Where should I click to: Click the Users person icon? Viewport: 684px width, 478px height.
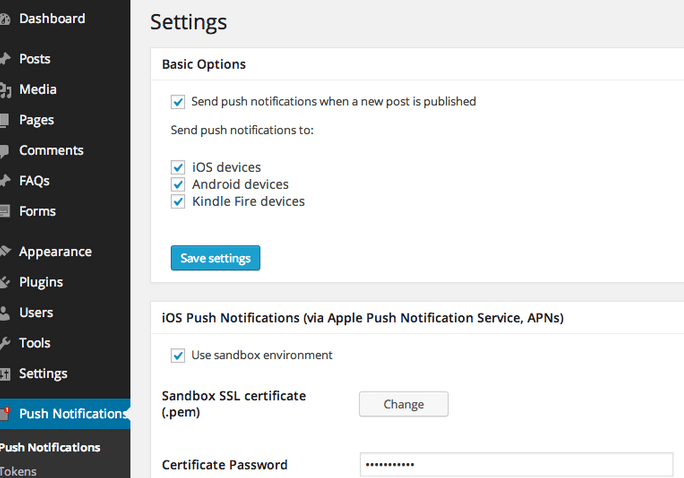(x=4, y=313)
